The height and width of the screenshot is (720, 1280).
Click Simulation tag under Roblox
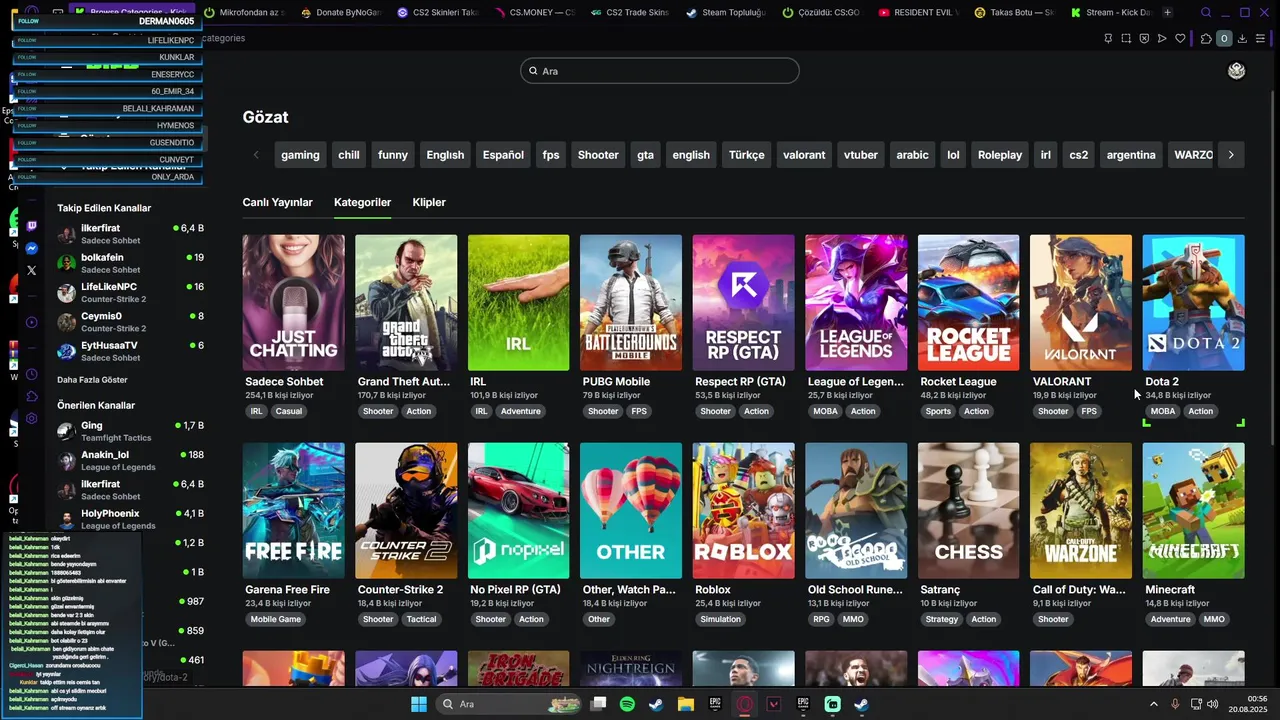pos(721,619)
